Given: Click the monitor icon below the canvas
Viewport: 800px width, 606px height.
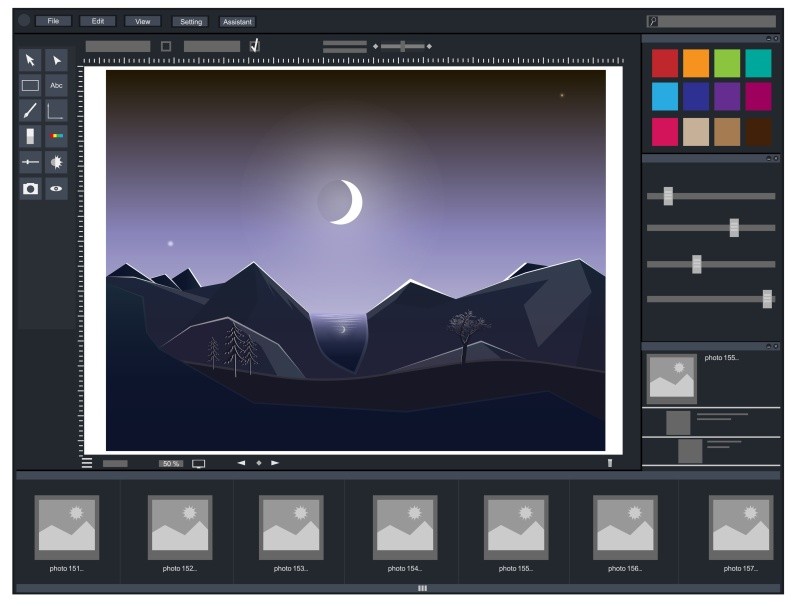Looking at the screenshot, I should pyautogui.click(x=198, y=464).
